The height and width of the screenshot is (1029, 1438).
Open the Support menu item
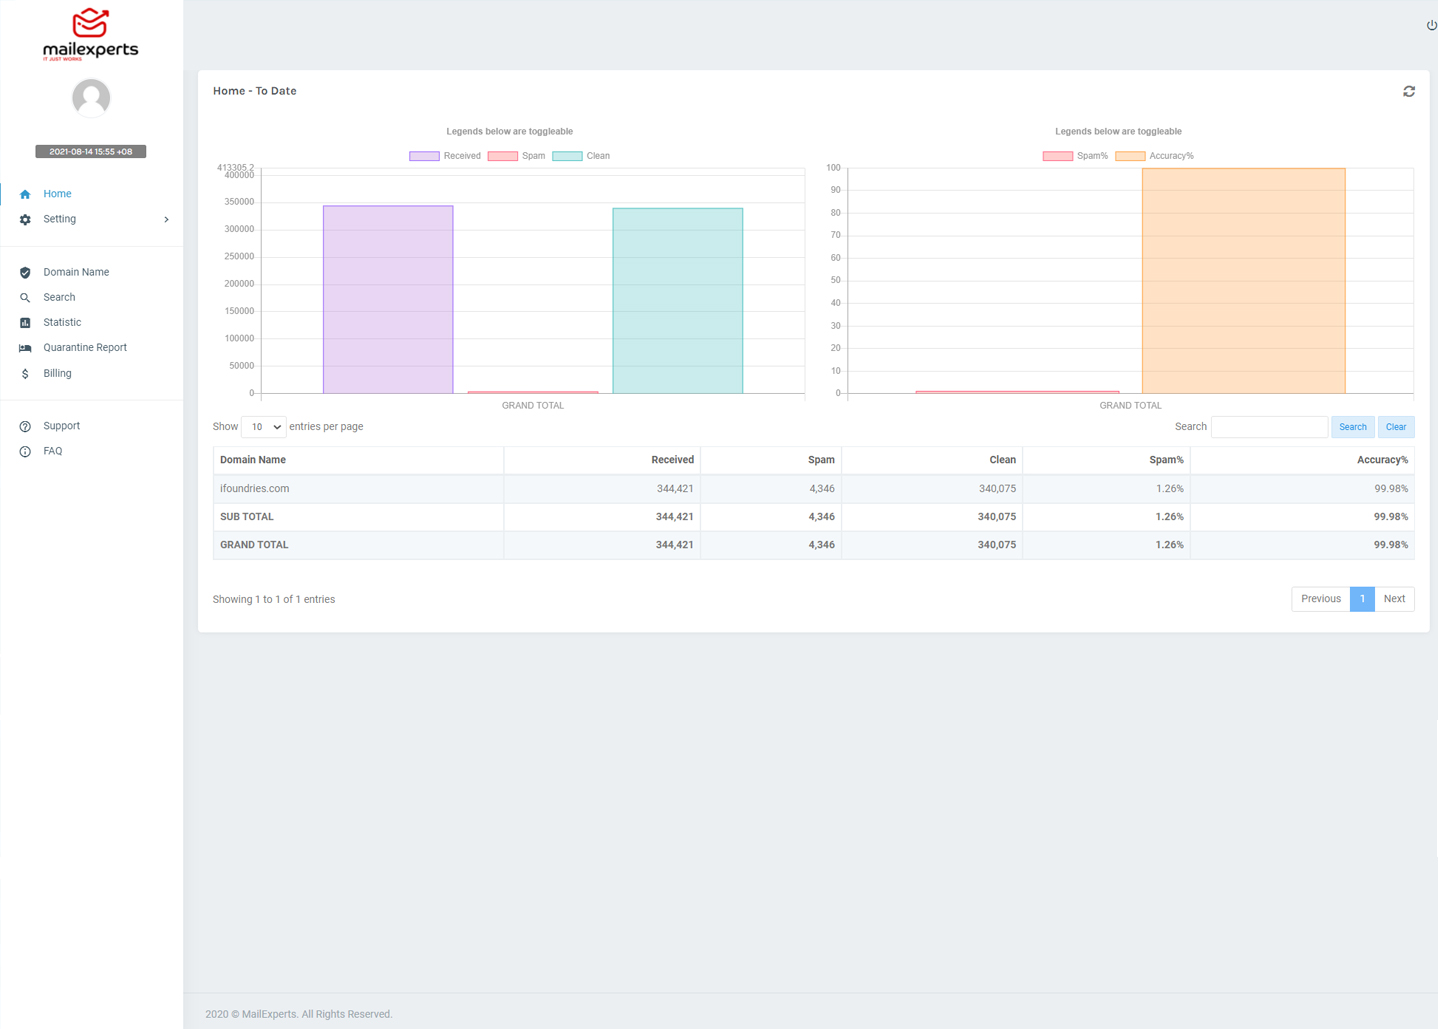click(x=61, y=426)
